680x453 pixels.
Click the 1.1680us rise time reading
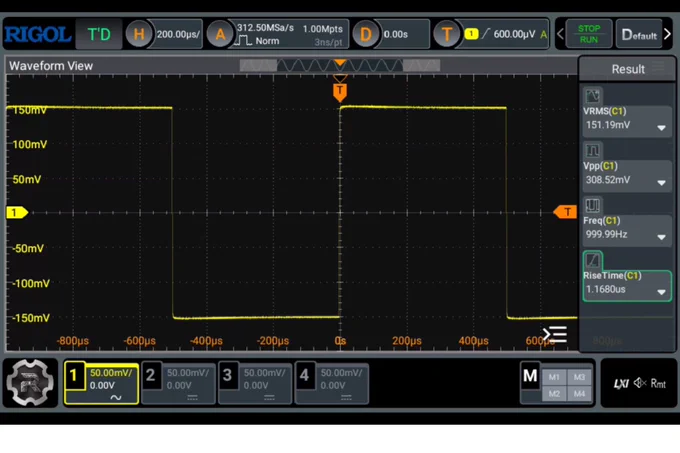tap(605, 289)
